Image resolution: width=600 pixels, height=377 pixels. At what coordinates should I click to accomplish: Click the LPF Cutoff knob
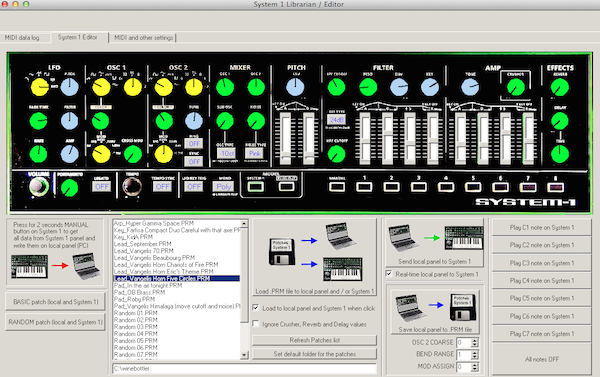336,87
